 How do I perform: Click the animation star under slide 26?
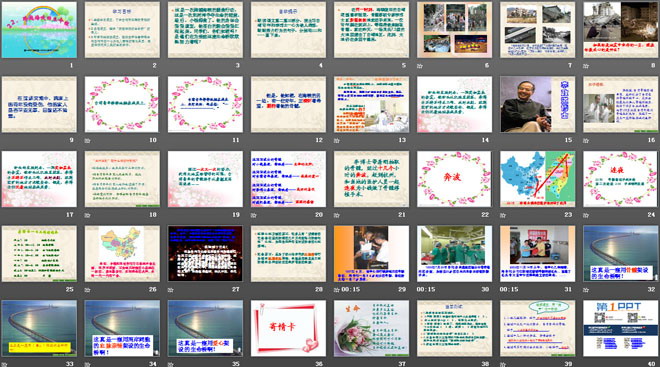(87, 290)
